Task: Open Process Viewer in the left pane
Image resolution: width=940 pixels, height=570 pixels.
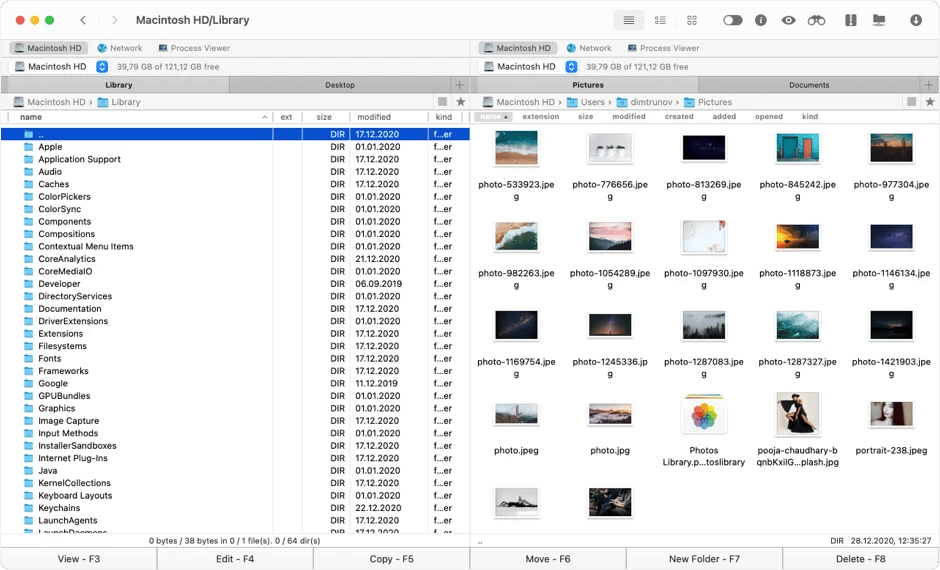Action: coord(194,48)
